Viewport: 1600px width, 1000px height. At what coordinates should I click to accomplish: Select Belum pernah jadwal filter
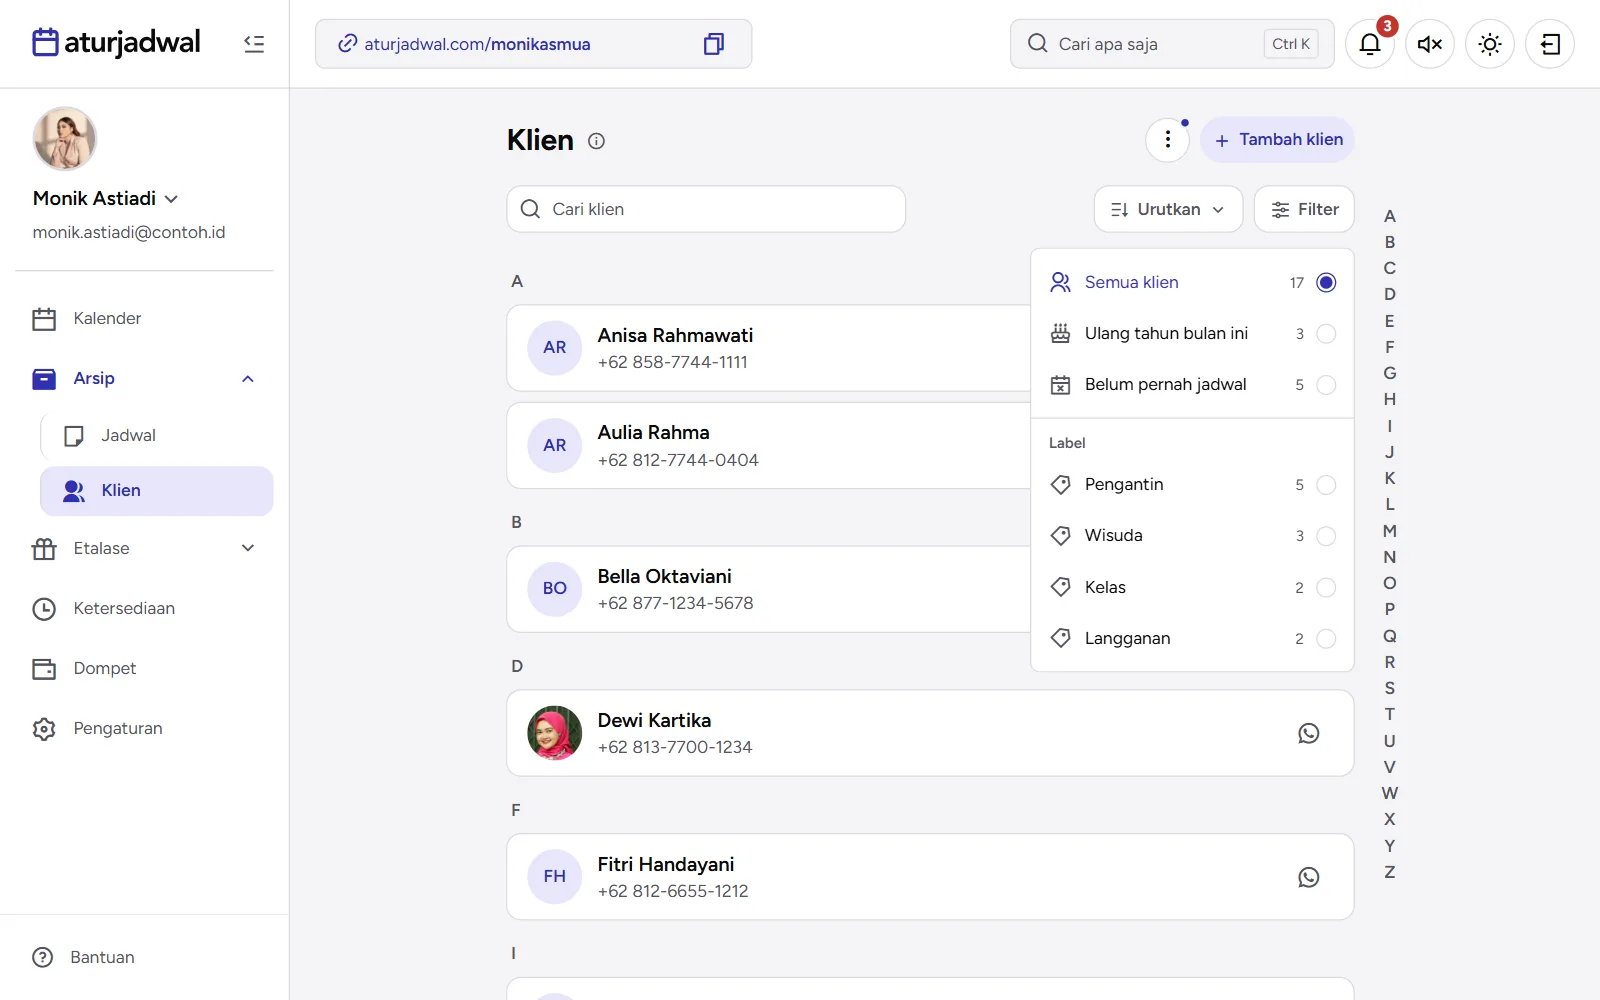click(x=1192, y=385)
